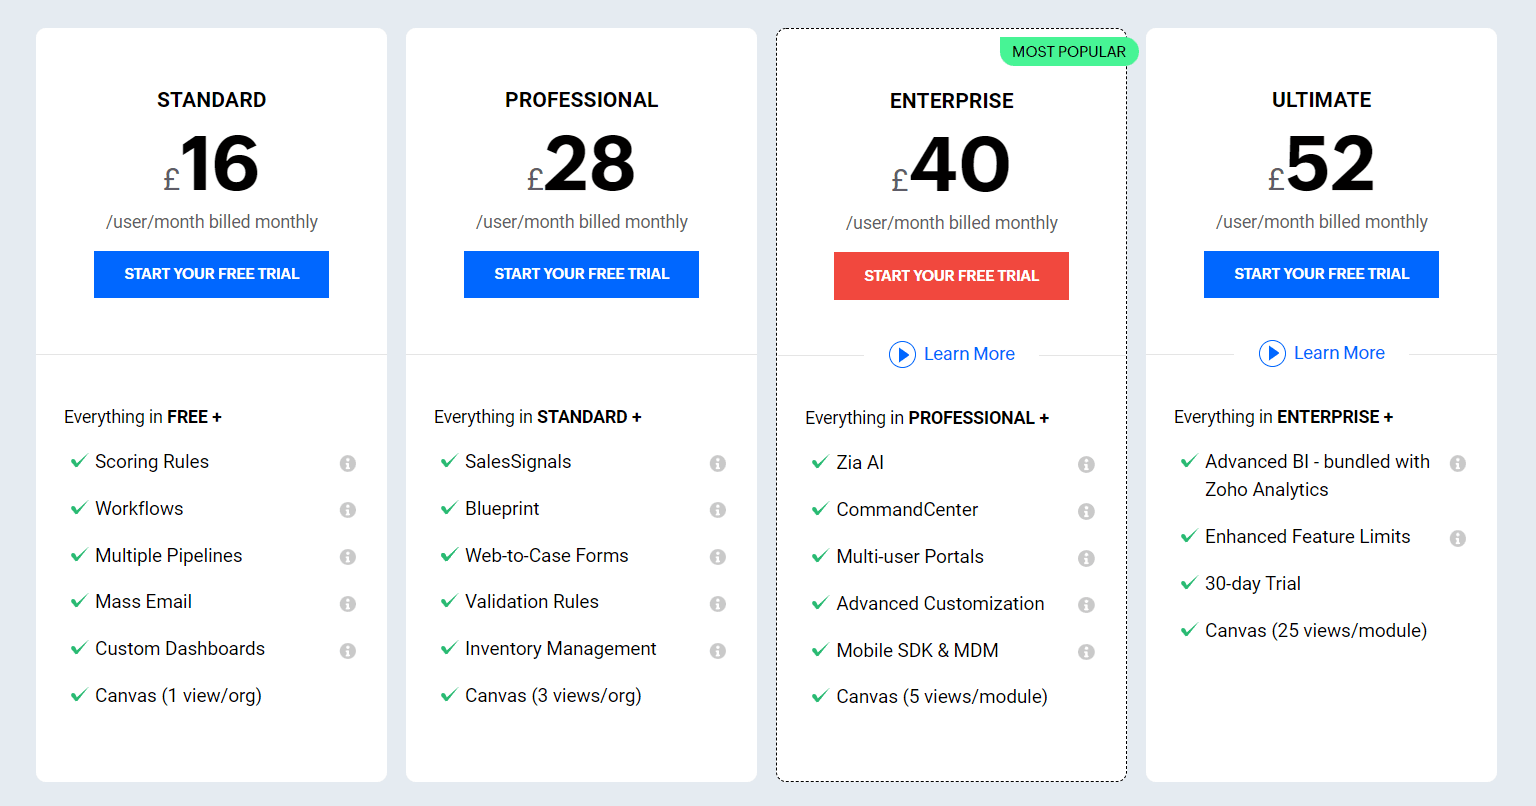The height and width of the screenshot is (806, 1536).
Task: Click the Professional free trial button
Action: [x=581, y=274]
